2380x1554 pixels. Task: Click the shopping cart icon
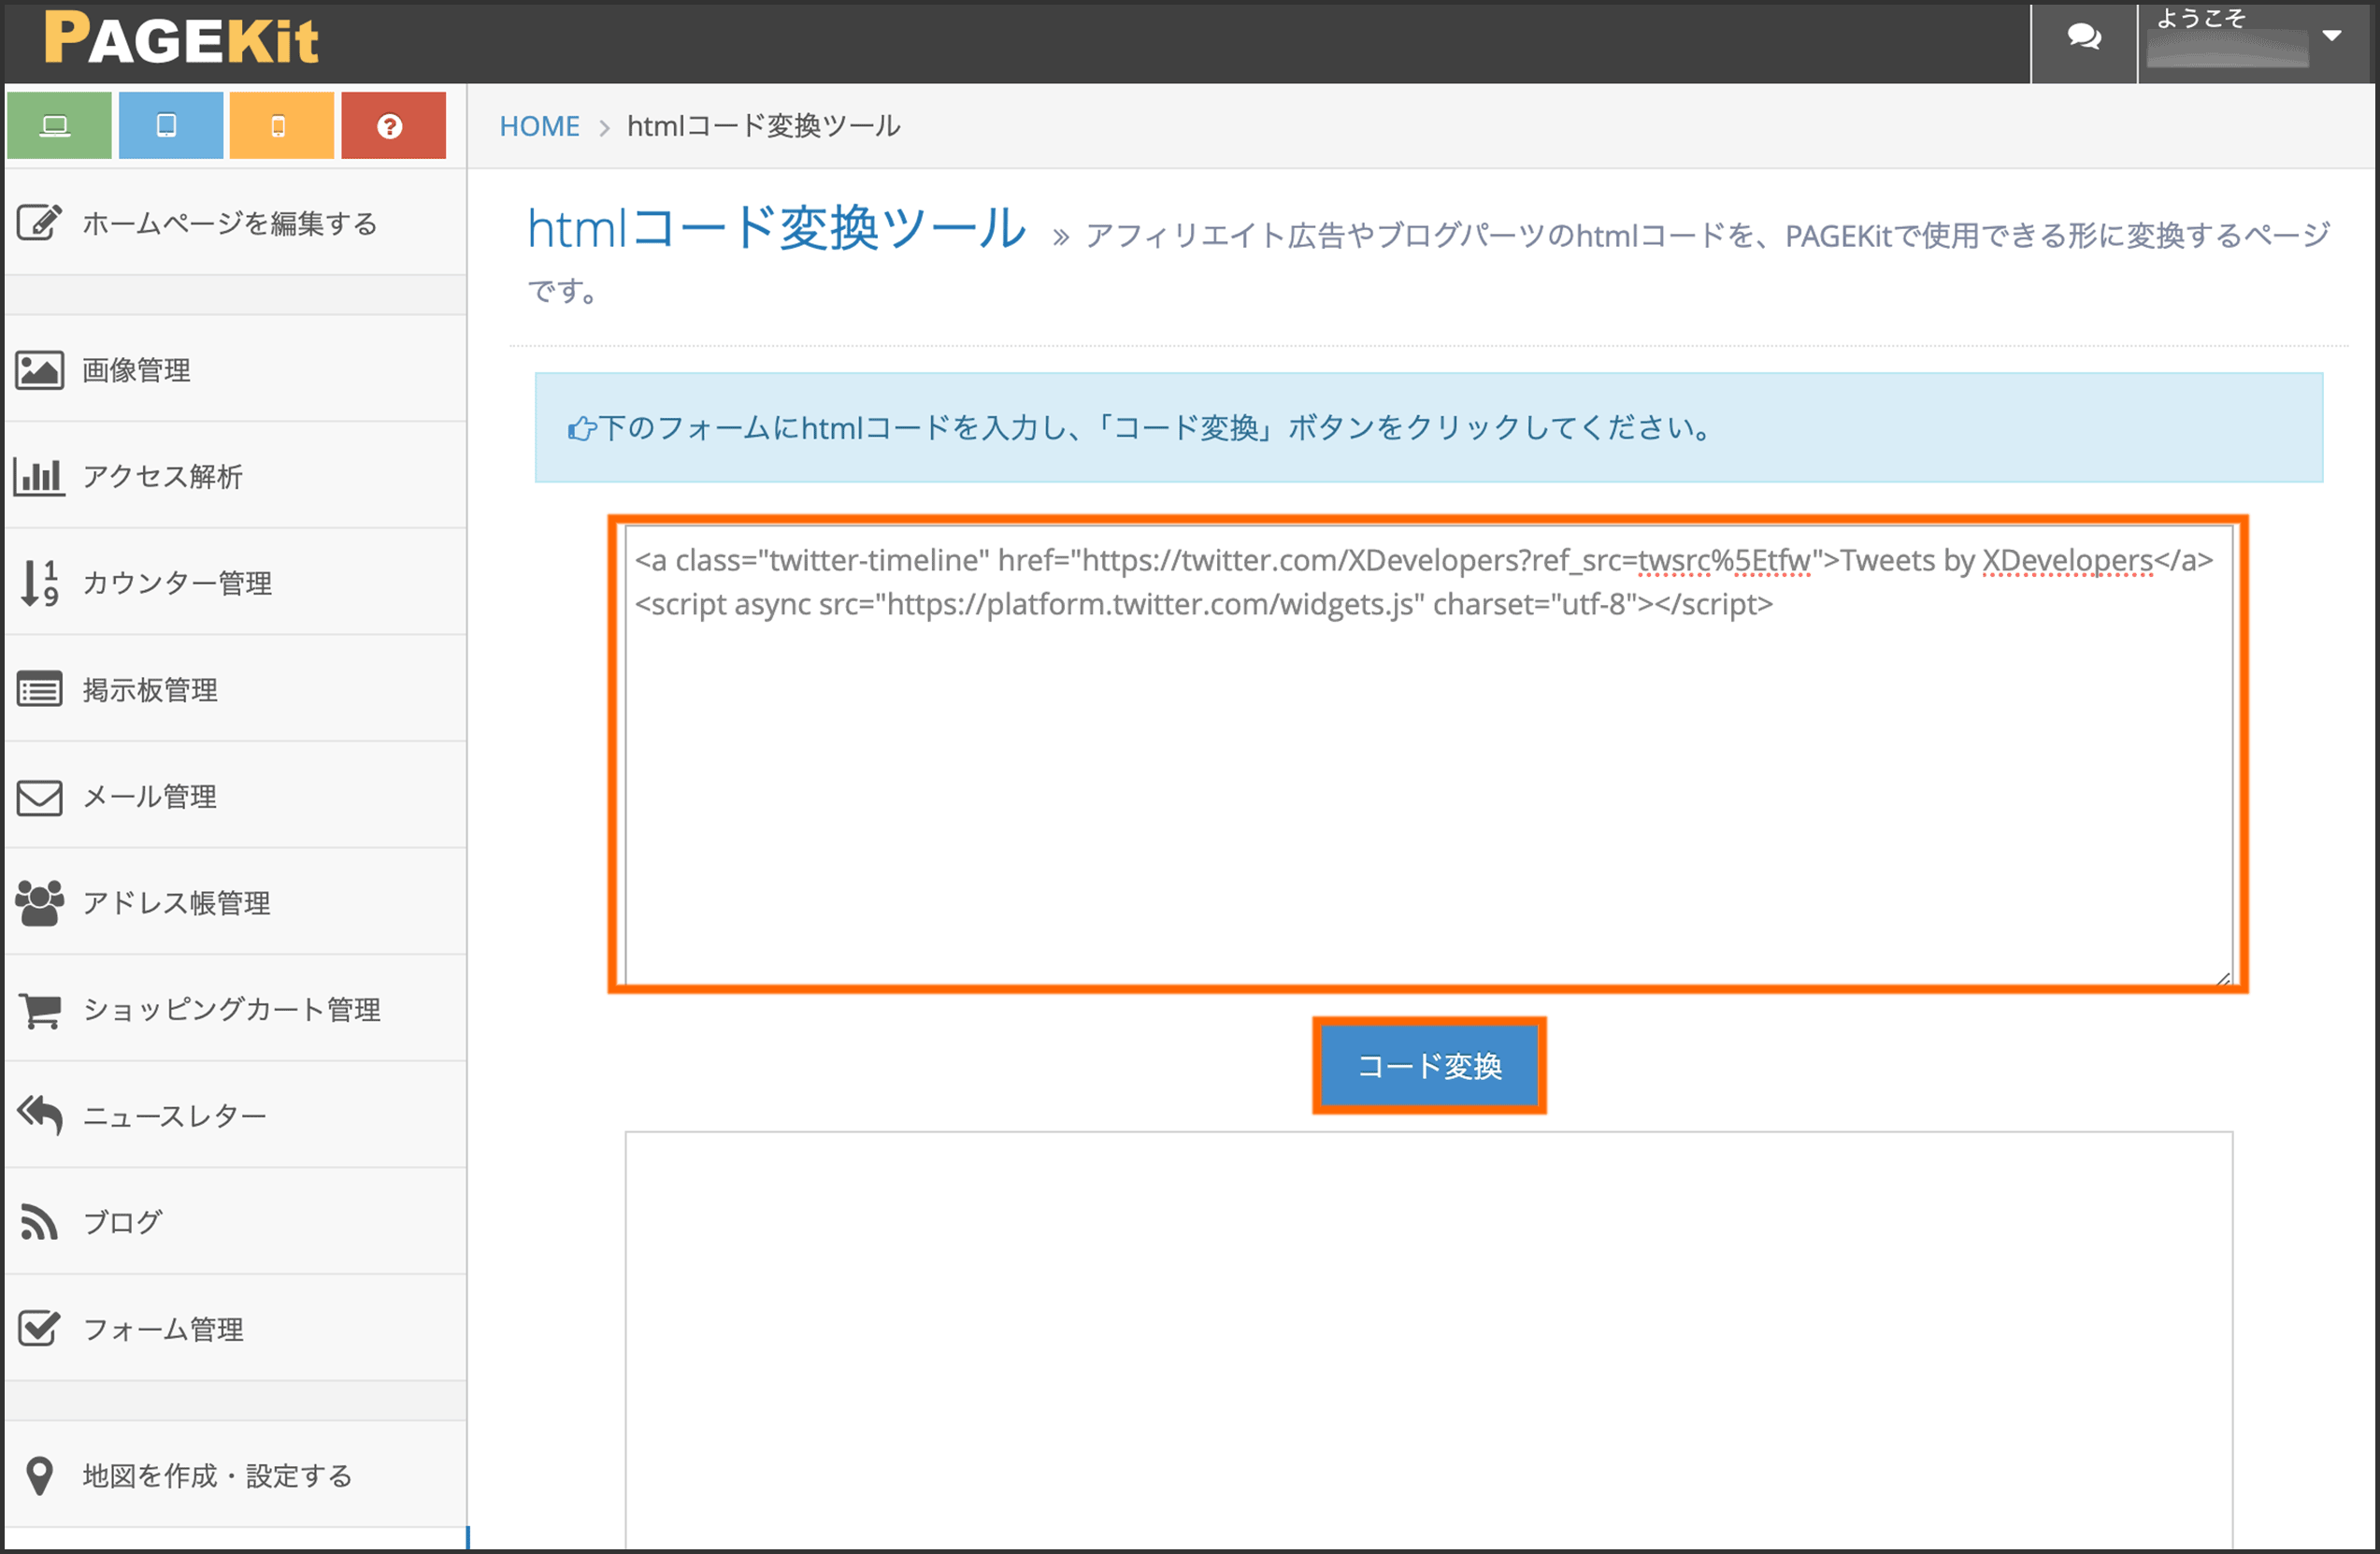pos(40,1010)
